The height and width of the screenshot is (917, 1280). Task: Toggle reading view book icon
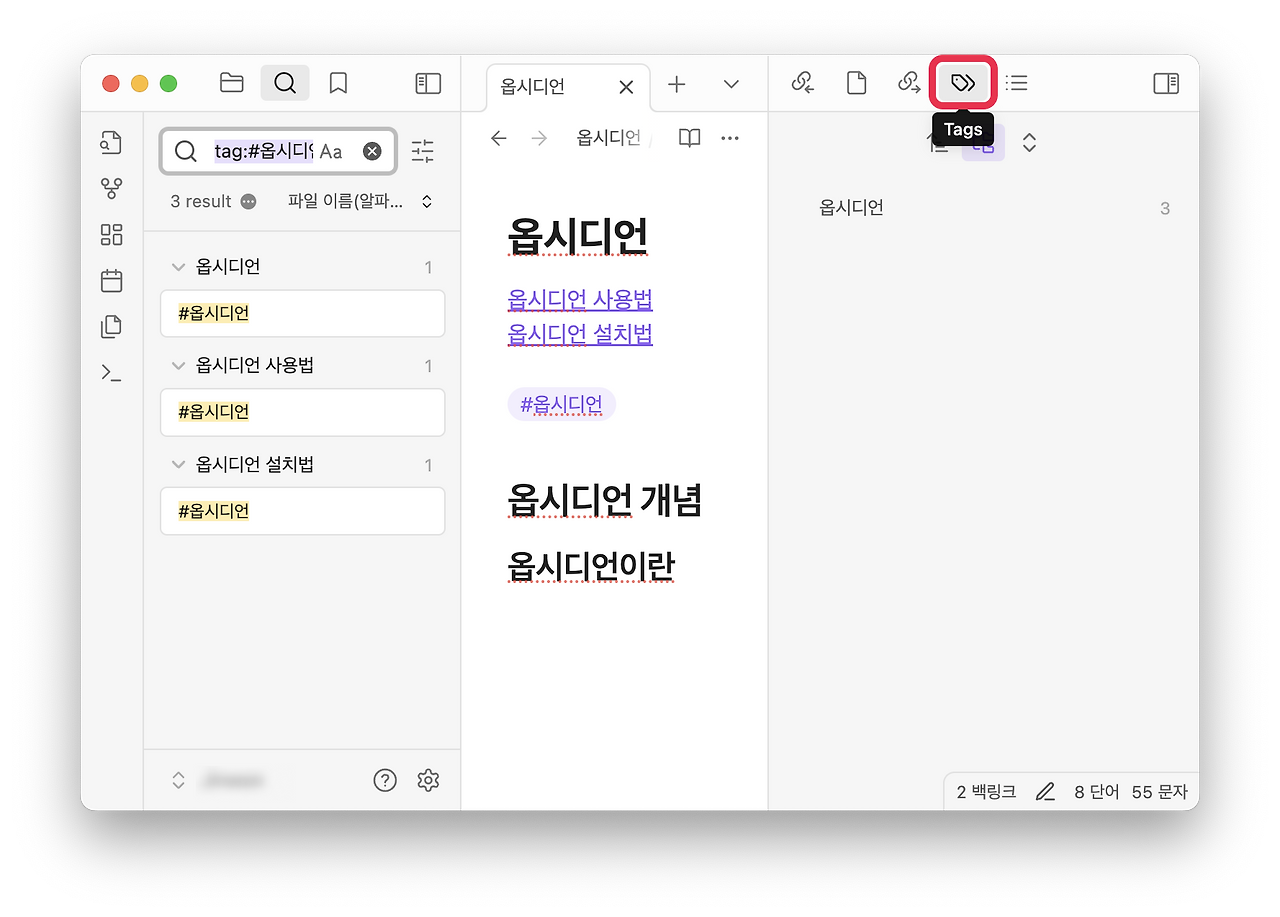[689, 138]
